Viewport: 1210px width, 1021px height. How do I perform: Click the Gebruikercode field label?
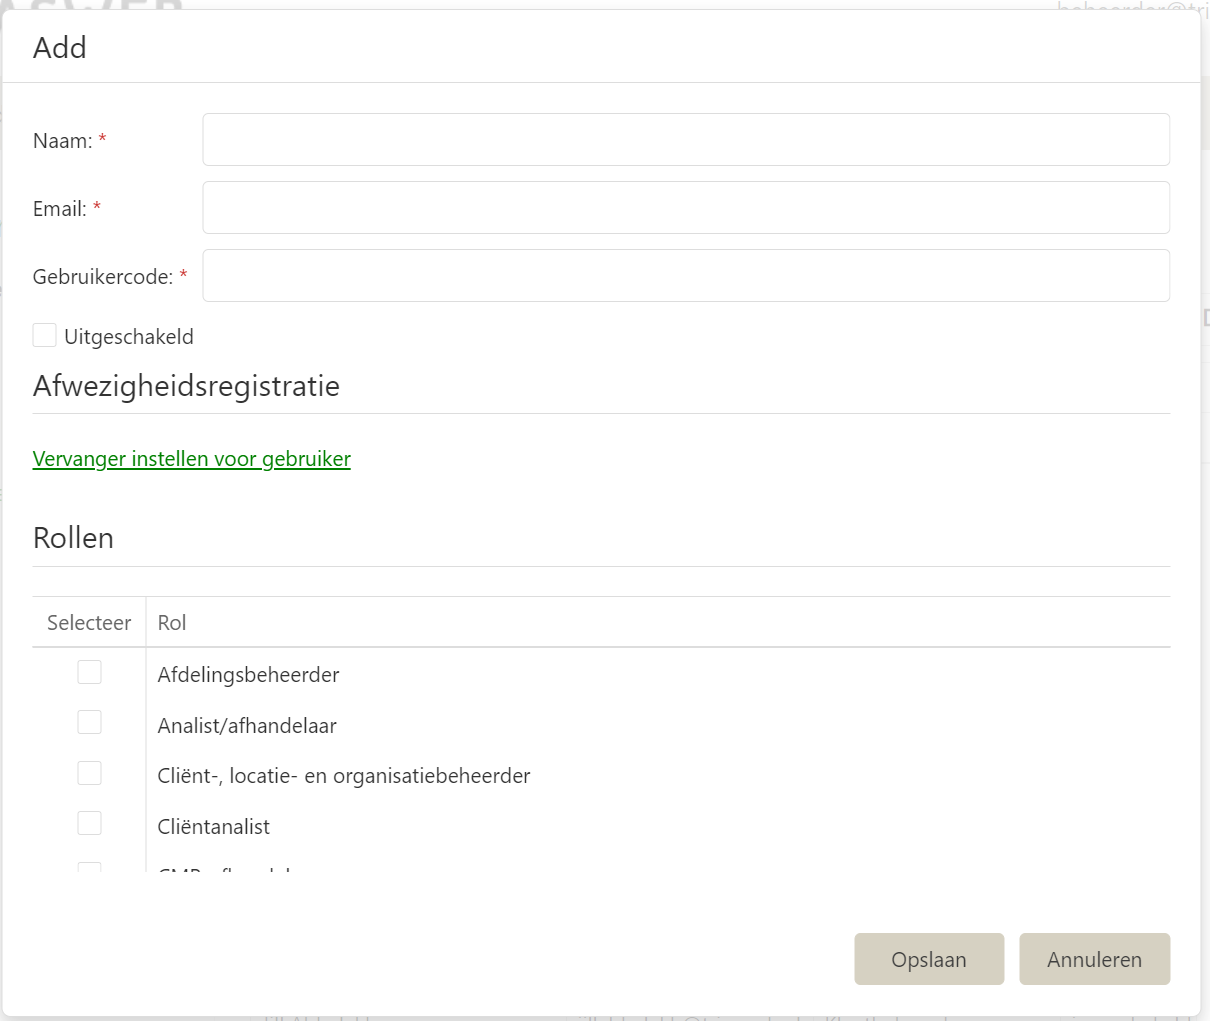(103, 277)
